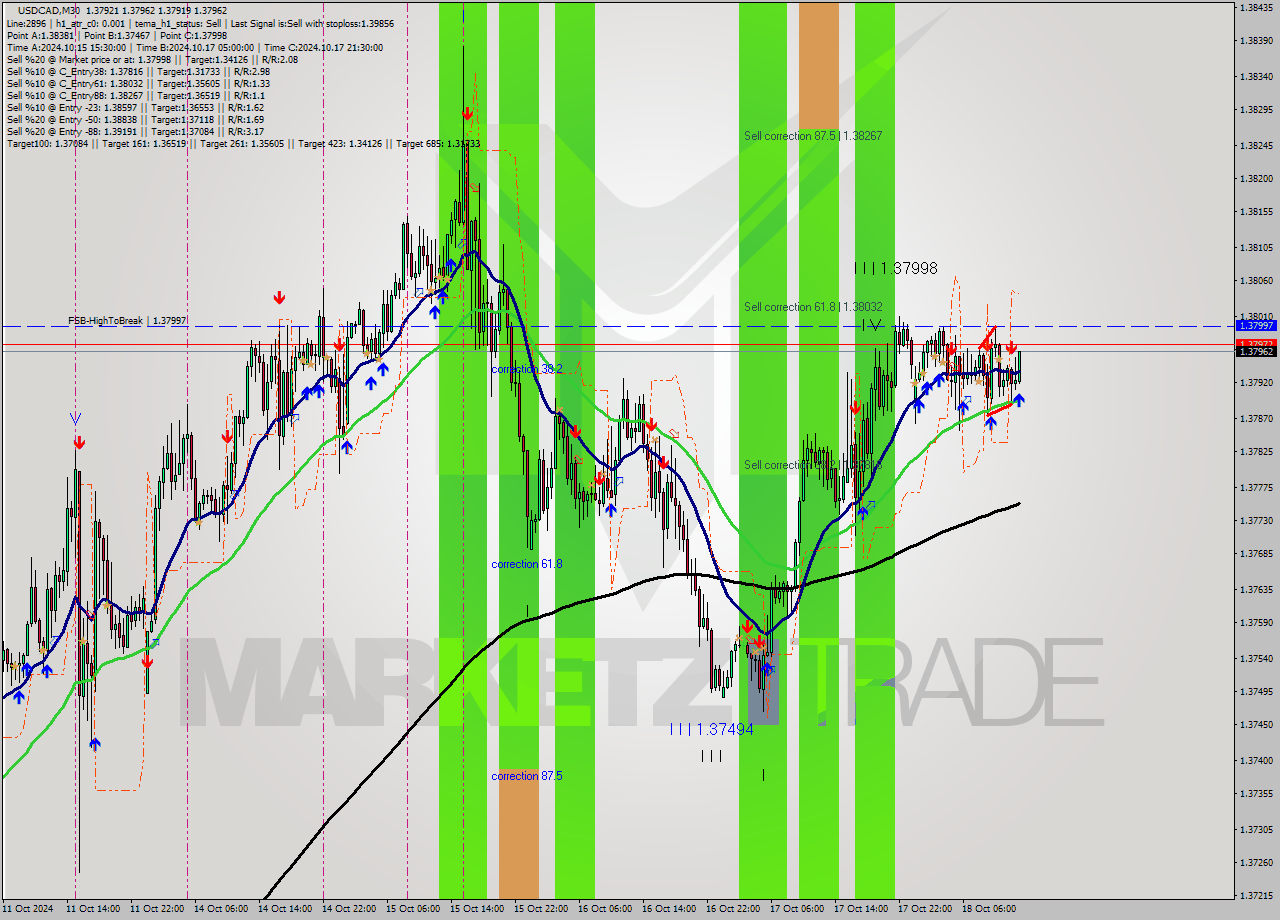Click the 1.37355 price axis label
Screen dimensions: 1280x920
pyautogui.click(x=1256, y=794)
